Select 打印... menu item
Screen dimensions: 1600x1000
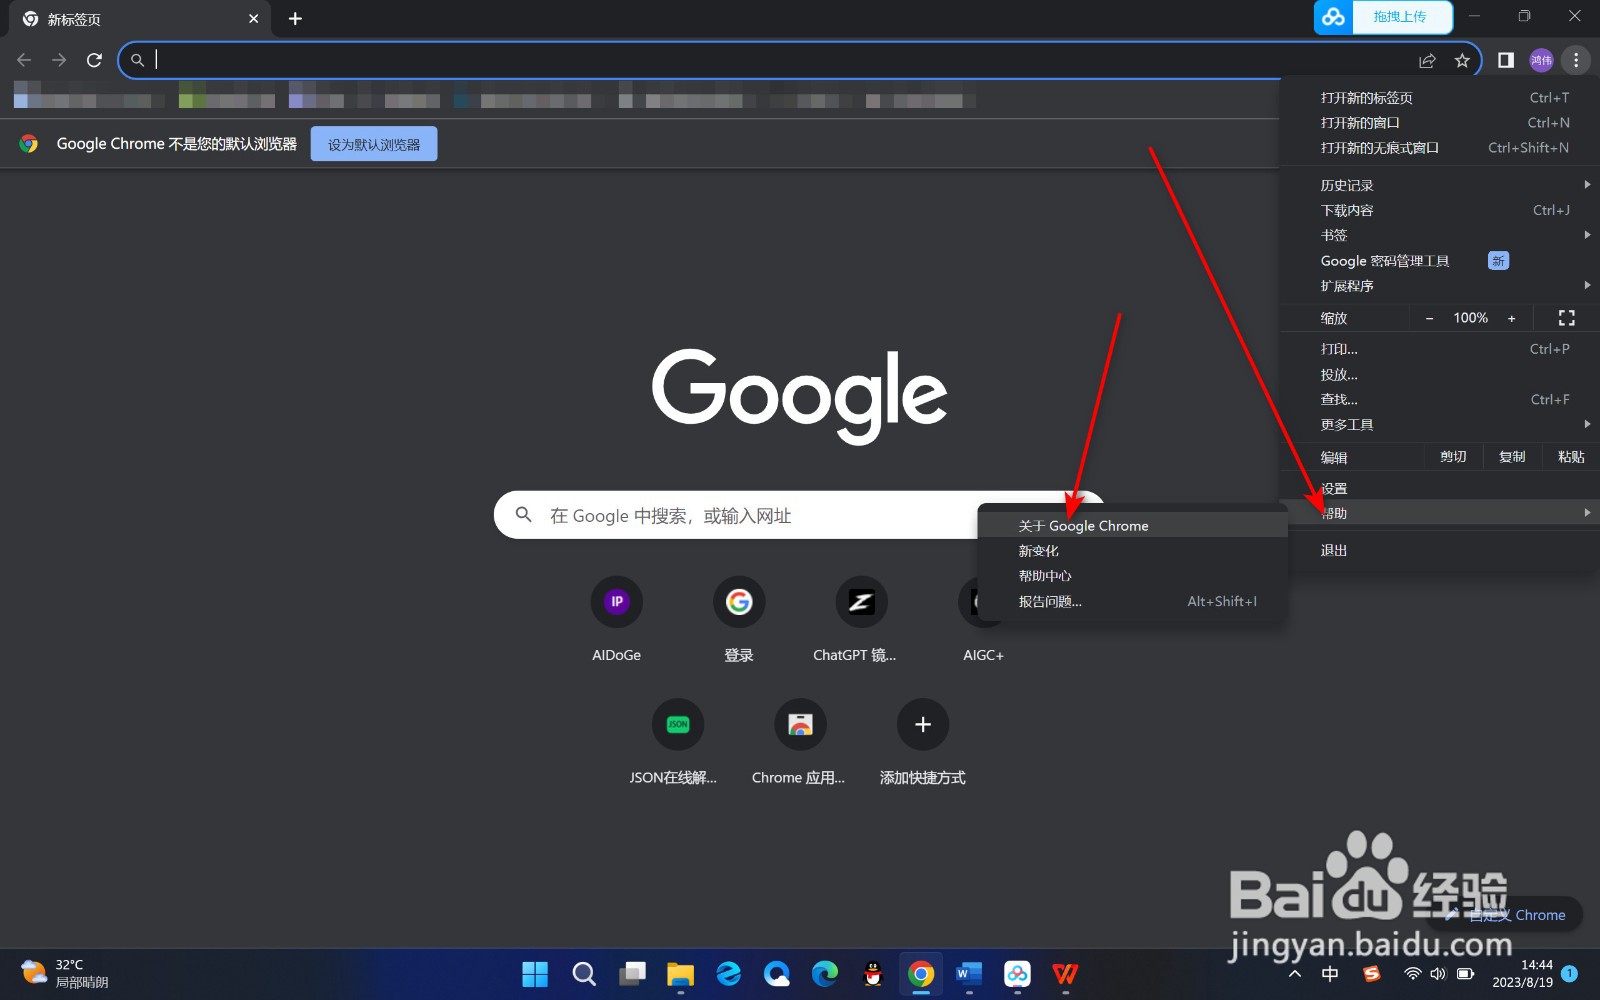(x=1440, y=349)
